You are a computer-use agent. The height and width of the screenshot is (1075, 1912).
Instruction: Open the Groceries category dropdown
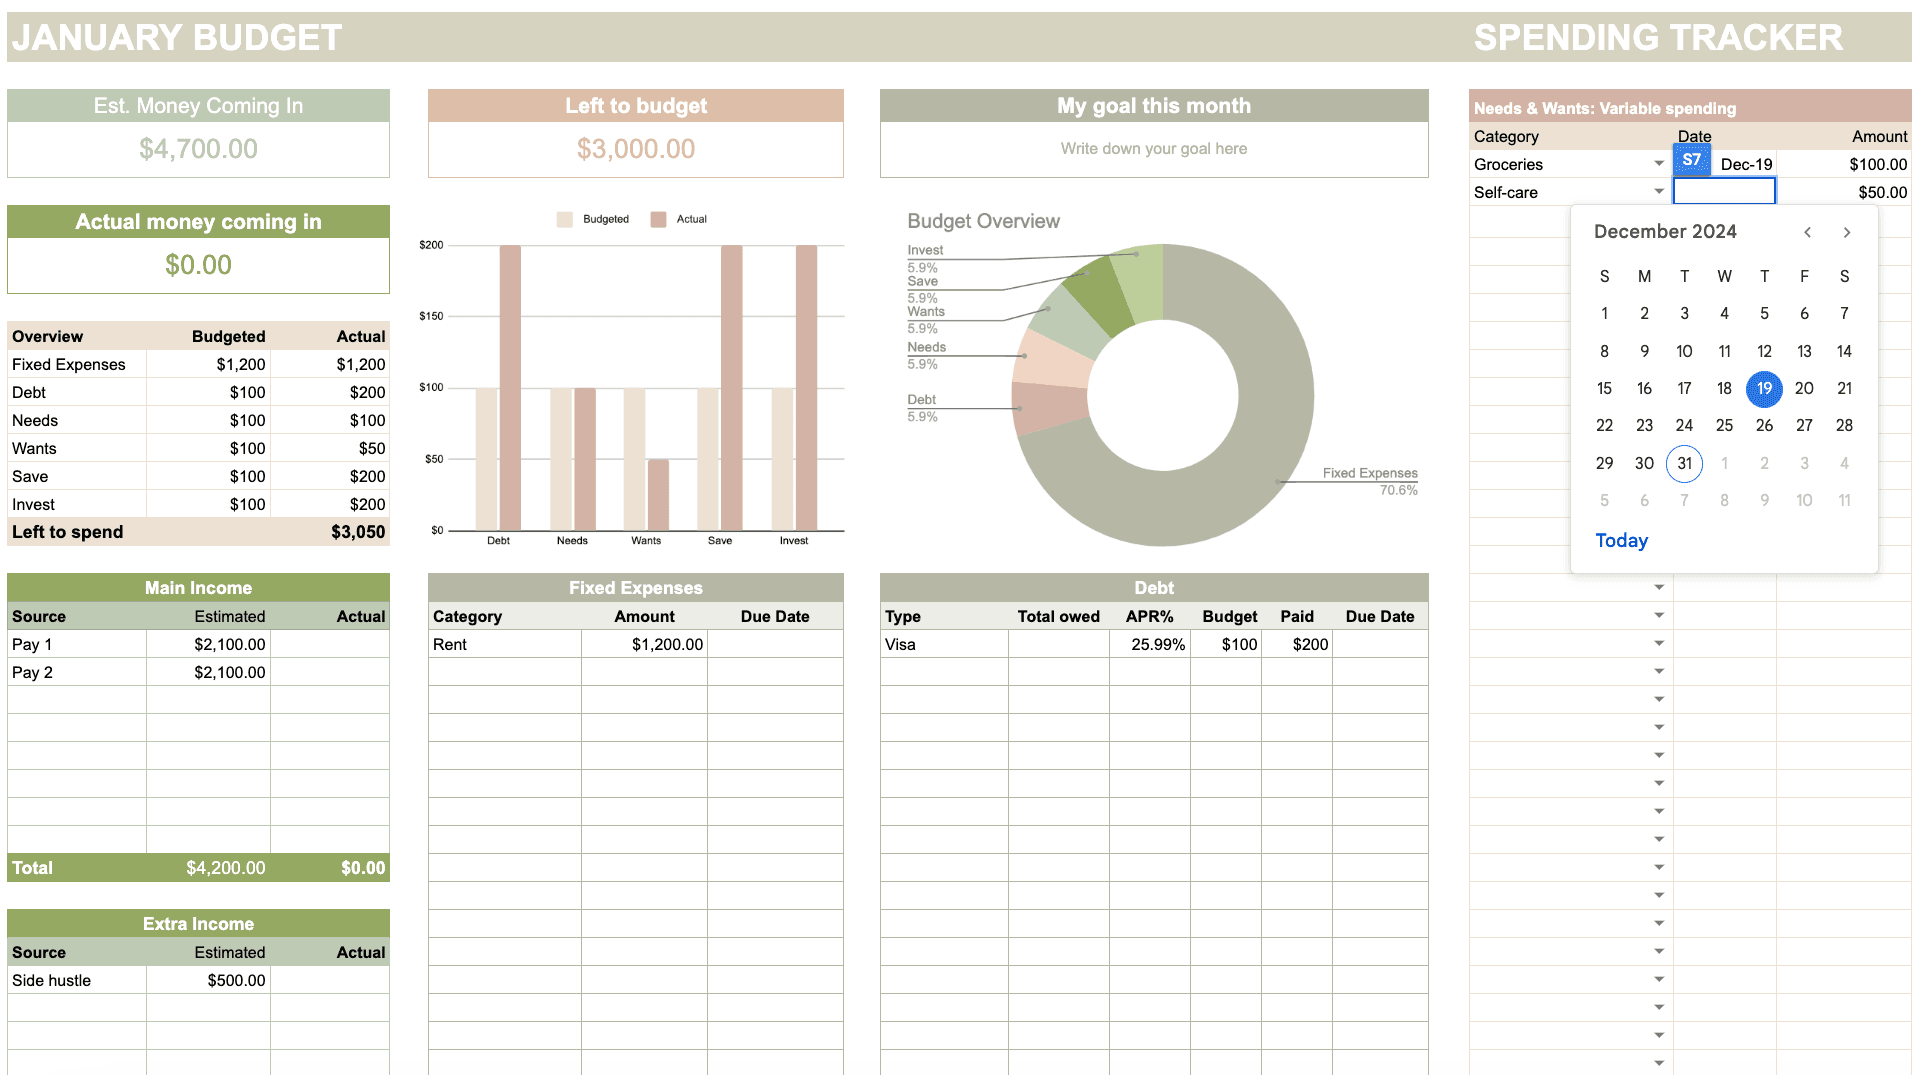coord(1659,164)
